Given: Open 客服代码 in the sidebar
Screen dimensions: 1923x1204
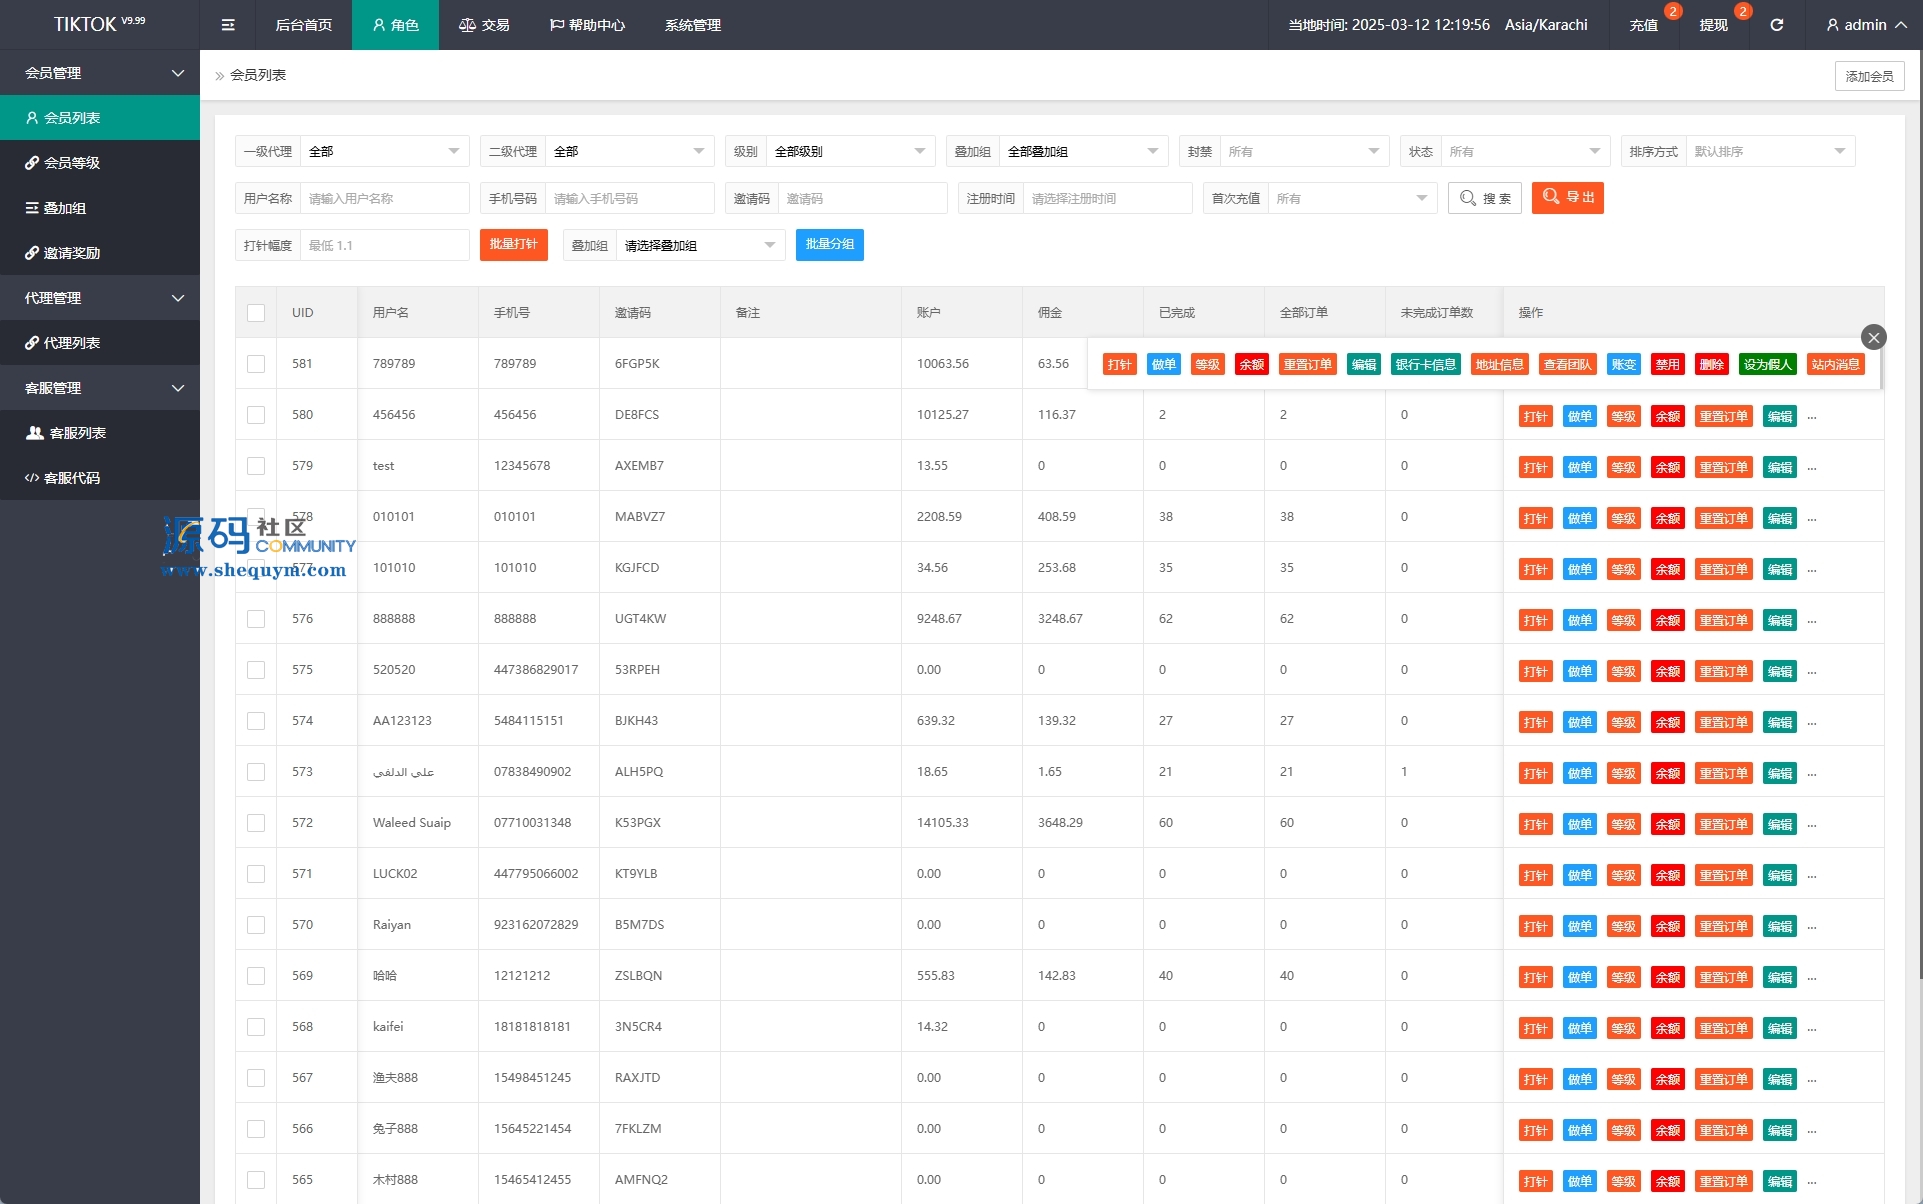Looking at the screenshot, I should tap(100, 478).
